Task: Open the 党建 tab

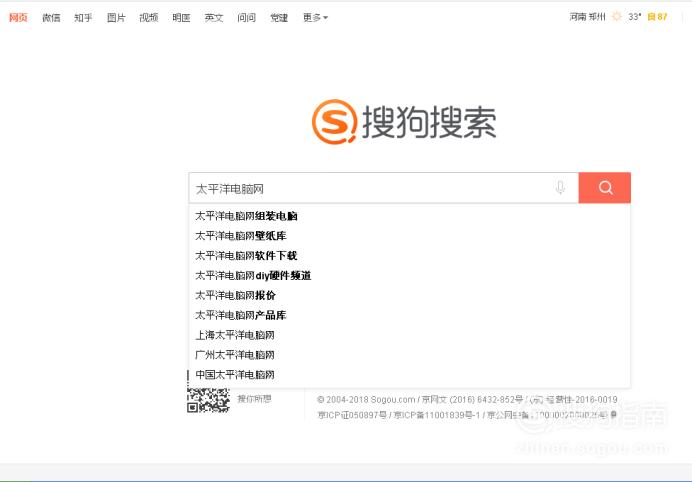Action: pyautogui.click(x=279, y=17)
